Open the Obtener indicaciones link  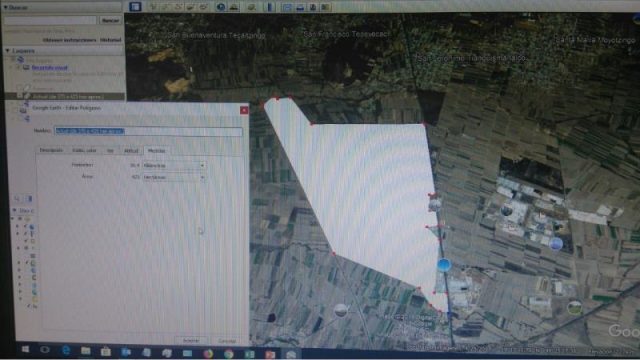[x=69, y=40]
